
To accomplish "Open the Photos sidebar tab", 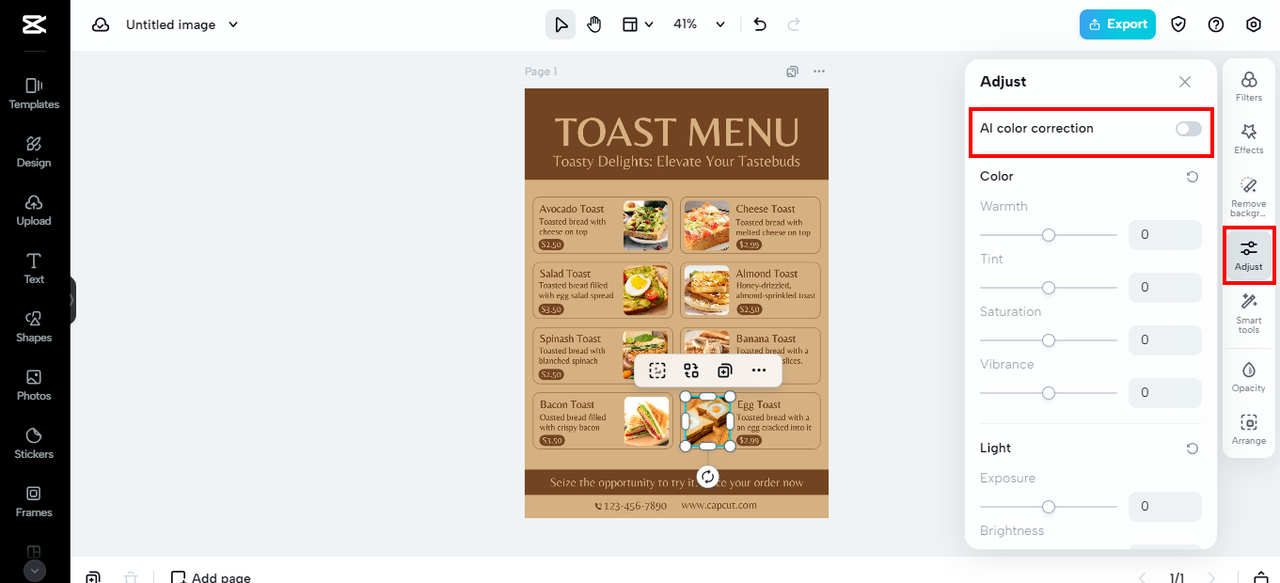I will click(34, 385).
